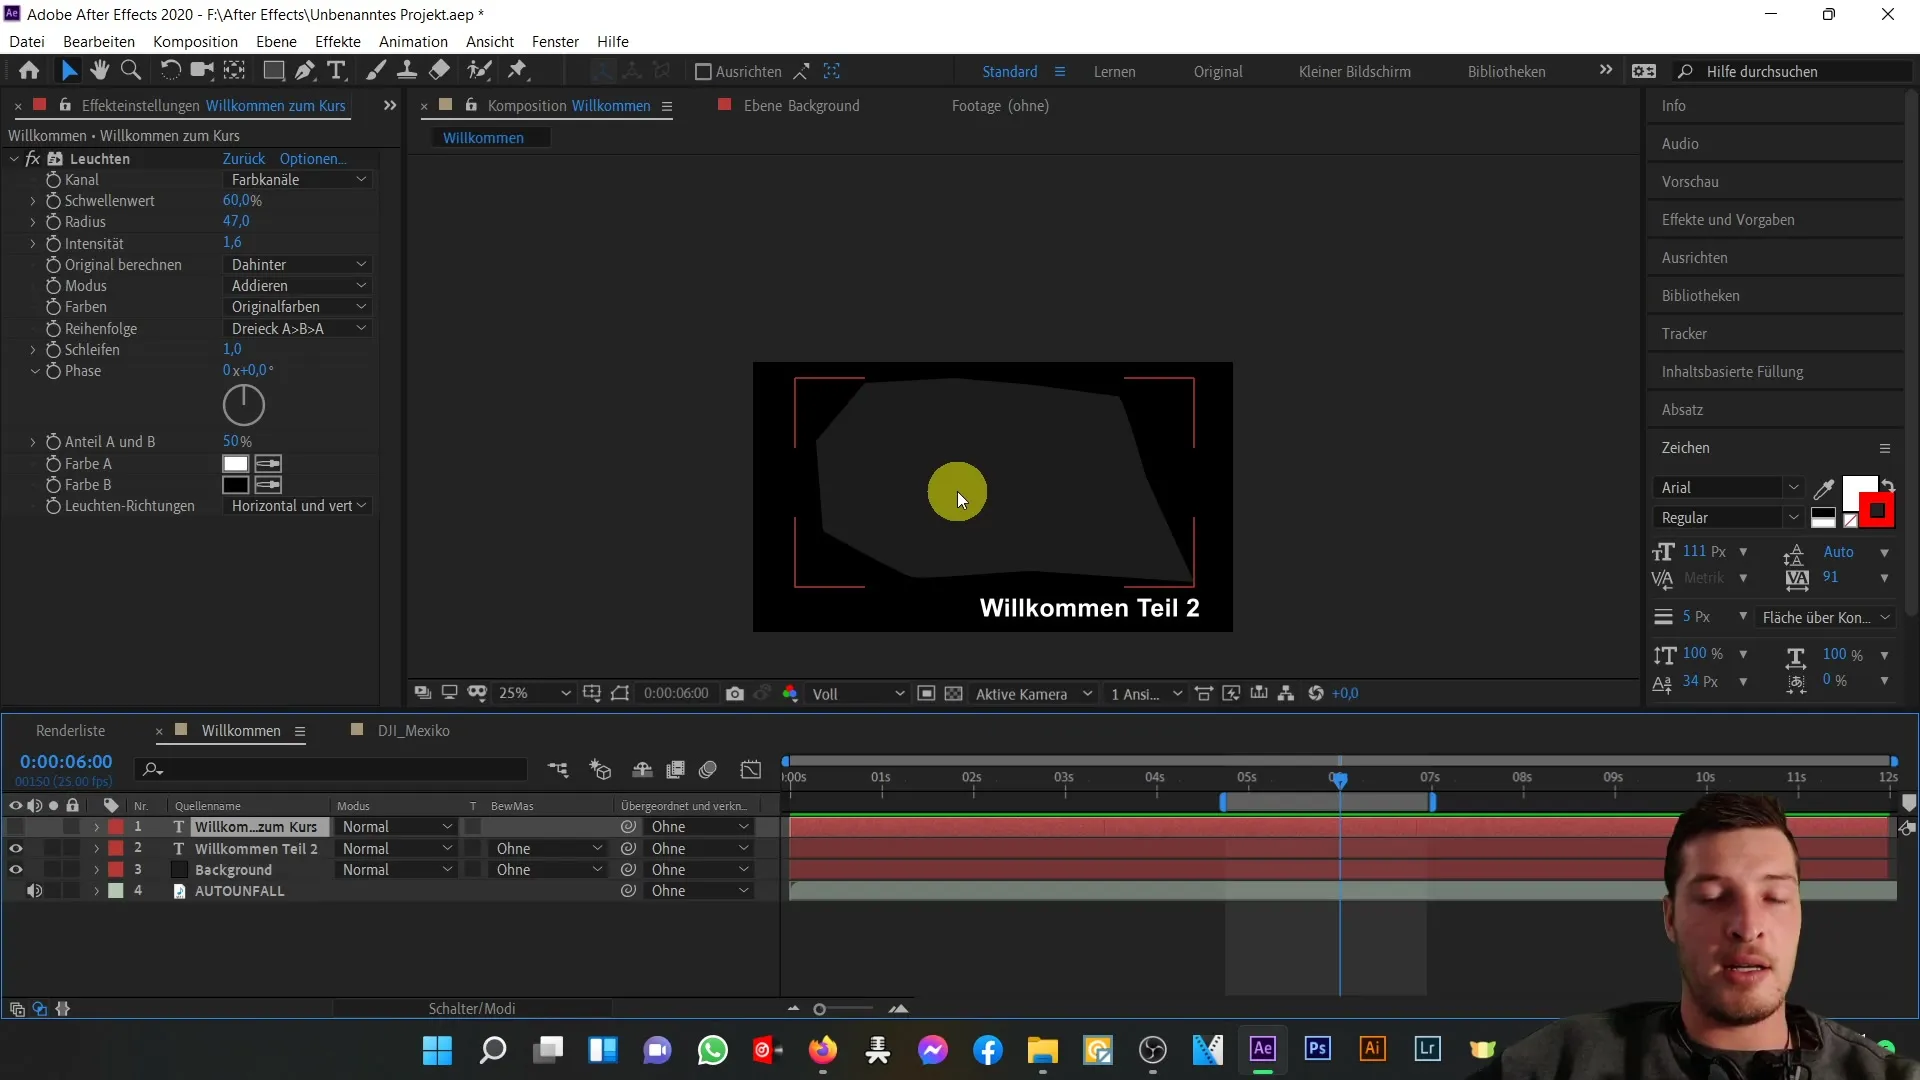Toggle solo for Willkommen Teil 2 layer
This screenshot has width=1920, height=1080.
point(54,848)
